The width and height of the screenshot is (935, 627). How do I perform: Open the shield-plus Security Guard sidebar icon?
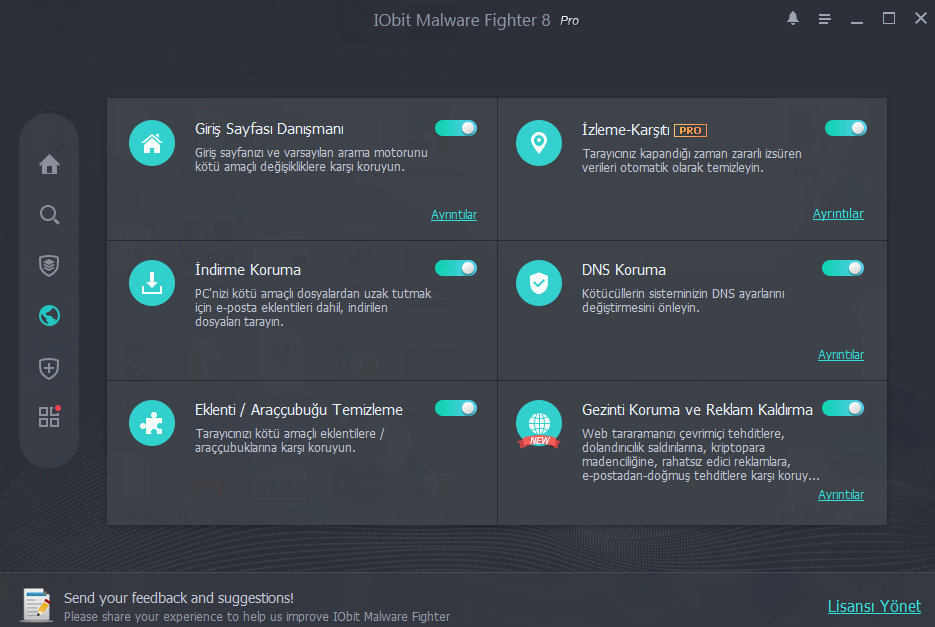point(49,368)
